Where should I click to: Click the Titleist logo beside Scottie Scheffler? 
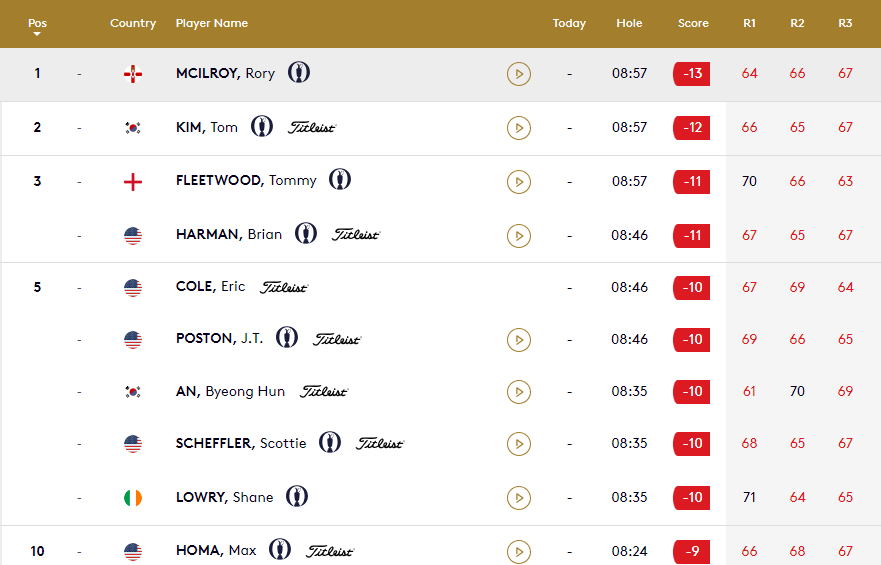tap(380, 444)
